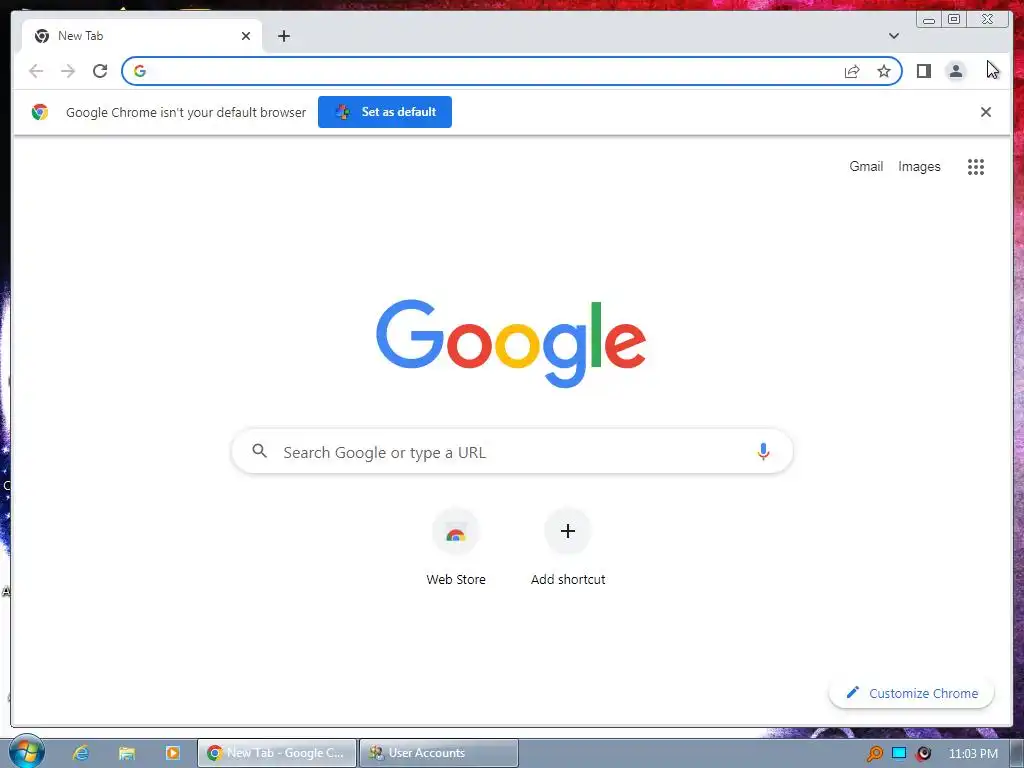The height and width of the screenshot is (768, 1024).
Task: Open the Google apps grid
Action: click(976, 167)
